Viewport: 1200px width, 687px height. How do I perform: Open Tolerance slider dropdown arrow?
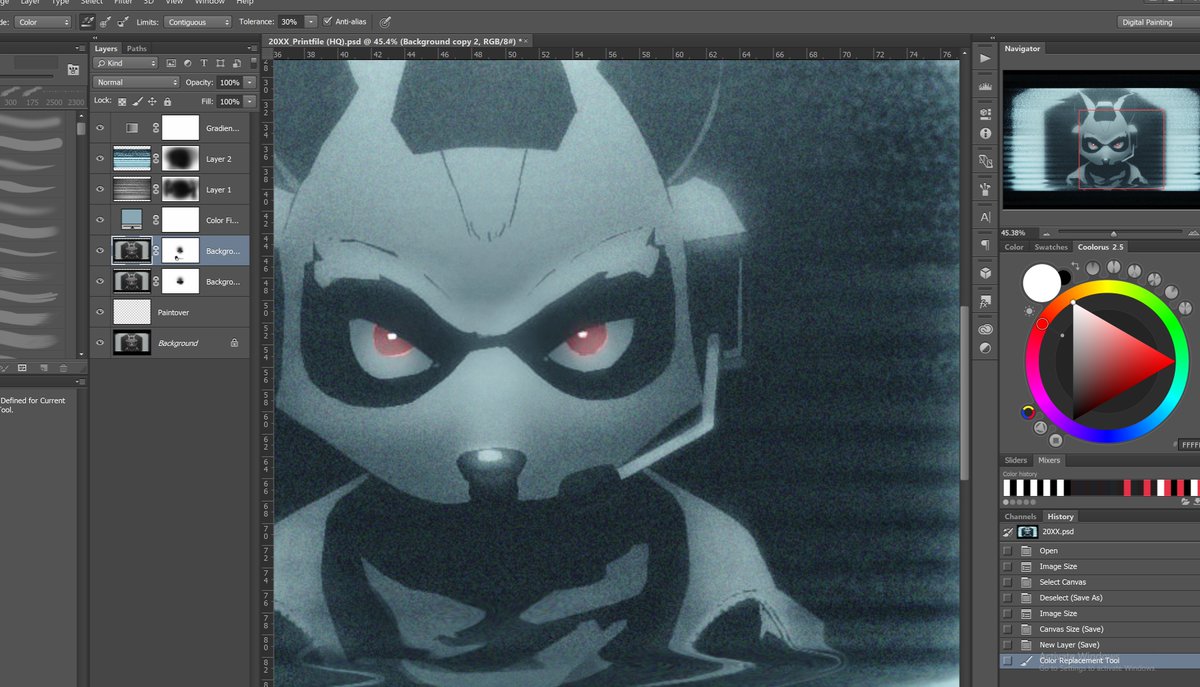[312, 21]
